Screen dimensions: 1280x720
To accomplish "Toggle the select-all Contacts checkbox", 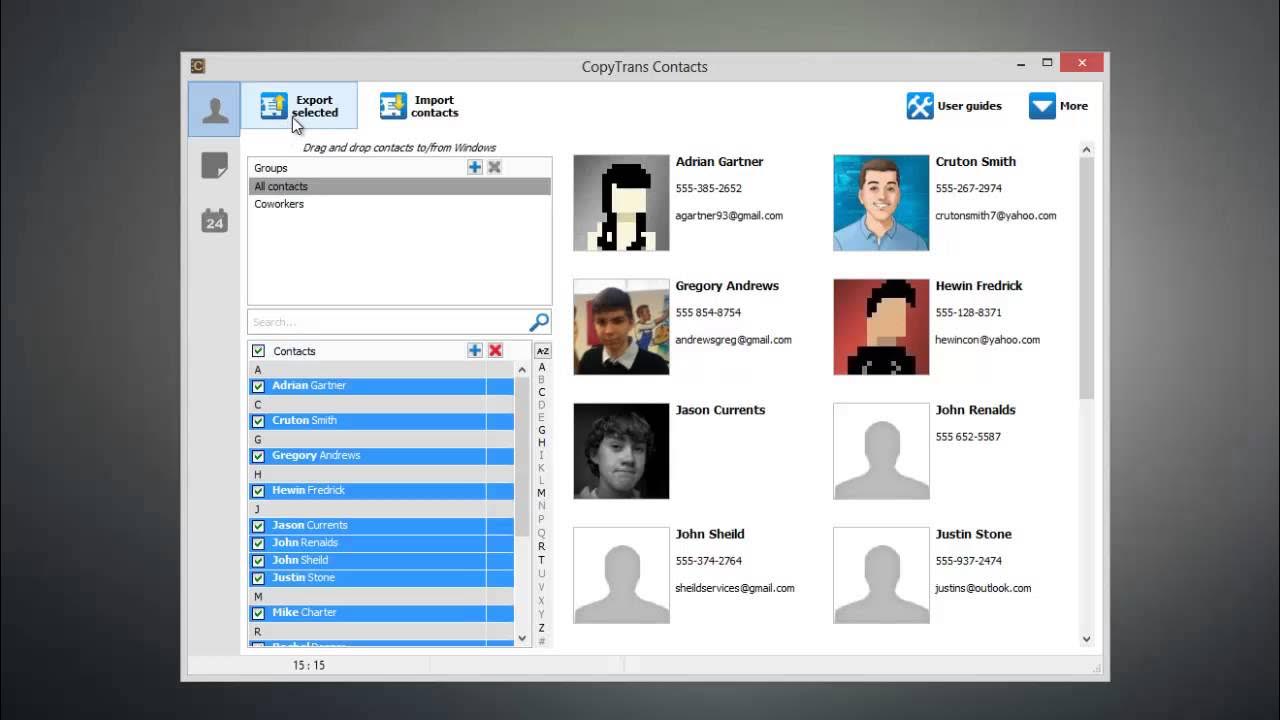I will pos(258,351).
